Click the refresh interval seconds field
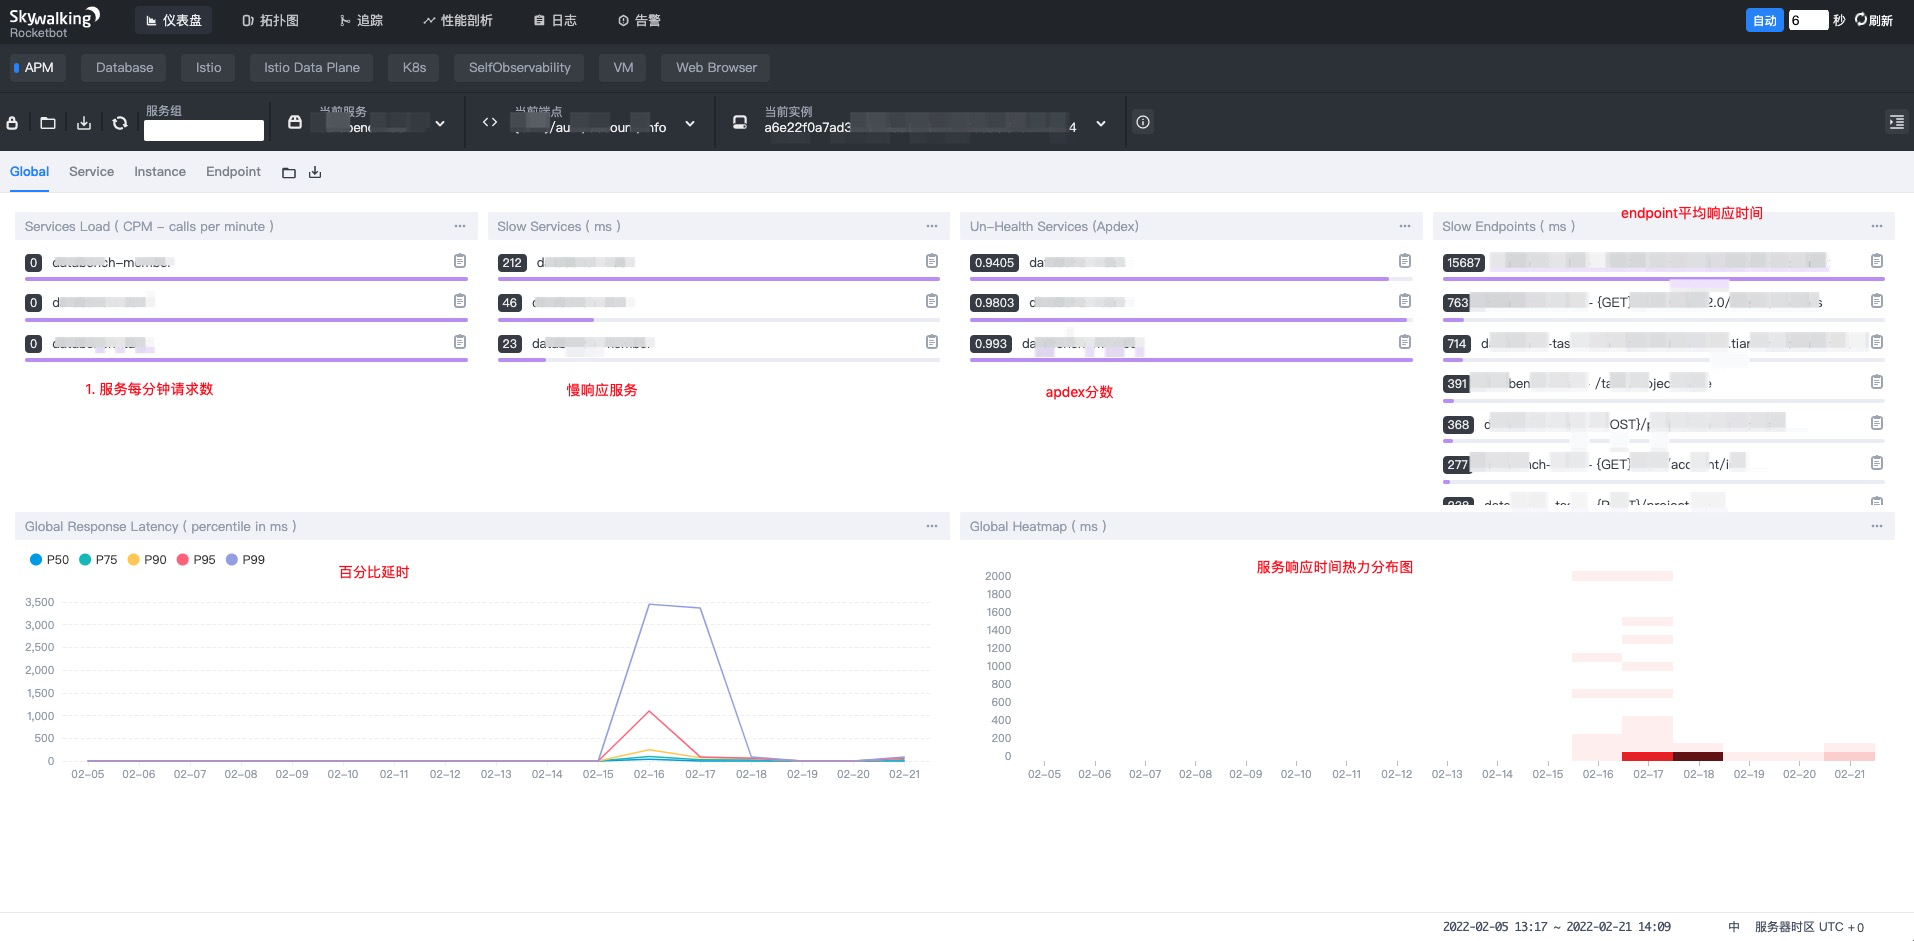Image resolution: width=1914 pixels, height=941 pixels. point(1808,20)
